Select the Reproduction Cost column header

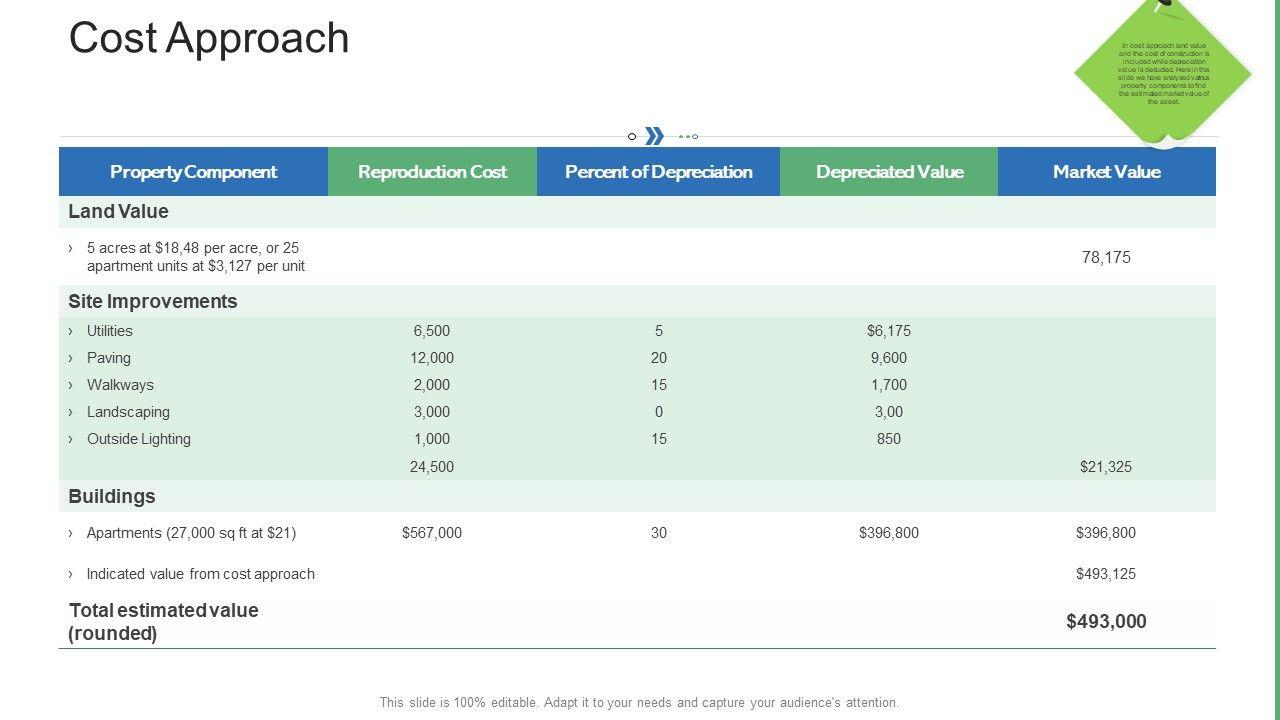(x=432, y=172)
